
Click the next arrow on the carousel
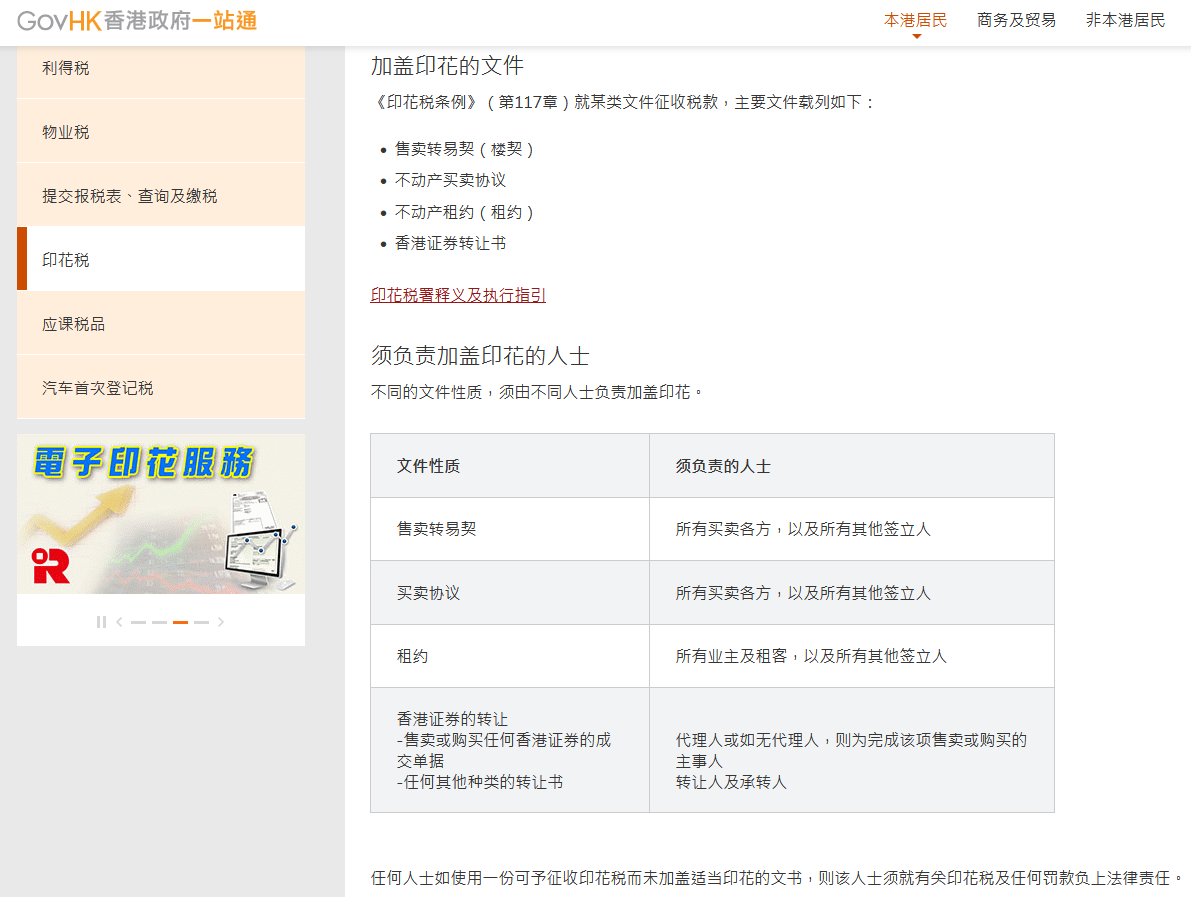point(221,621)
